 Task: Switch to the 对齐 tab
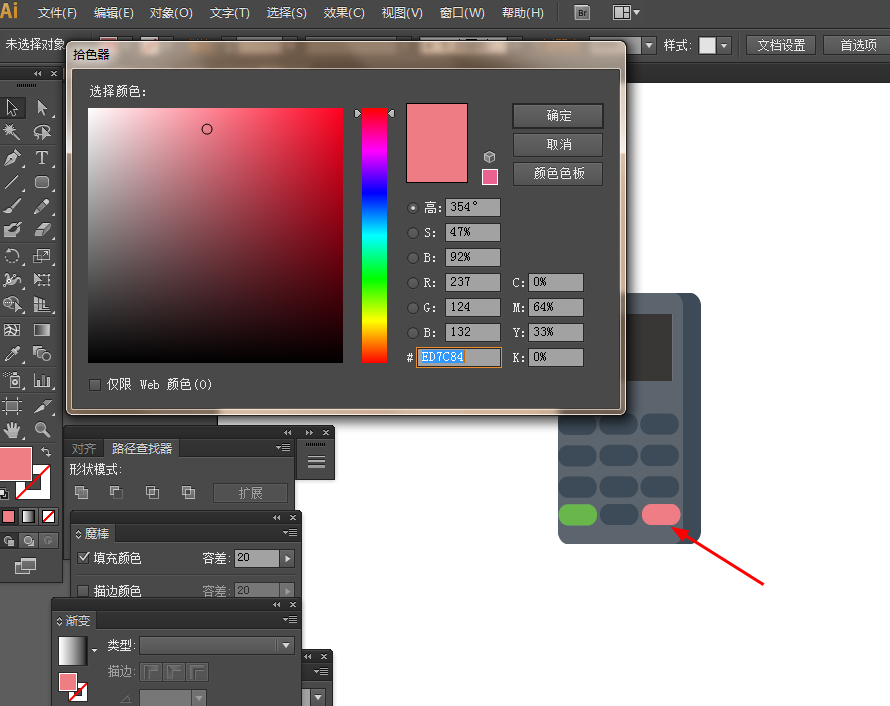click(84, 448)
